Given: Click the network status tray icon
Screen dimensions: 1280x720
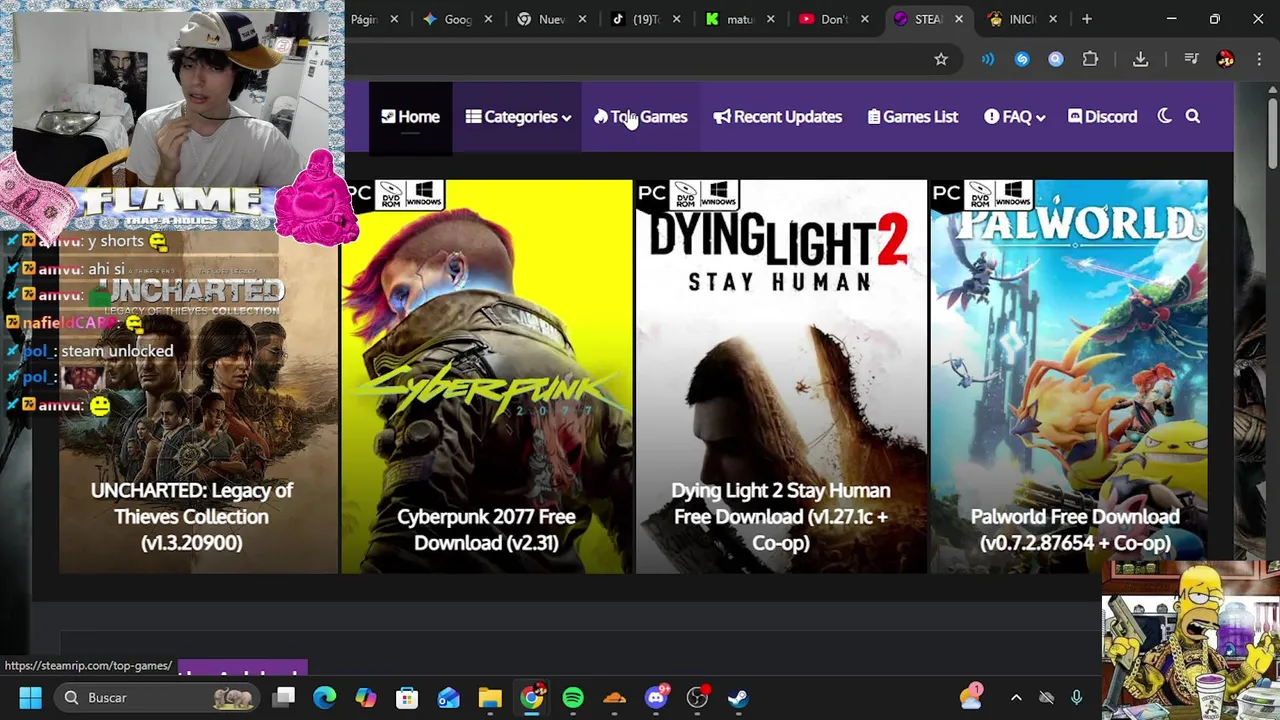Looking at the screenshot, I should tap(1046, 697).
